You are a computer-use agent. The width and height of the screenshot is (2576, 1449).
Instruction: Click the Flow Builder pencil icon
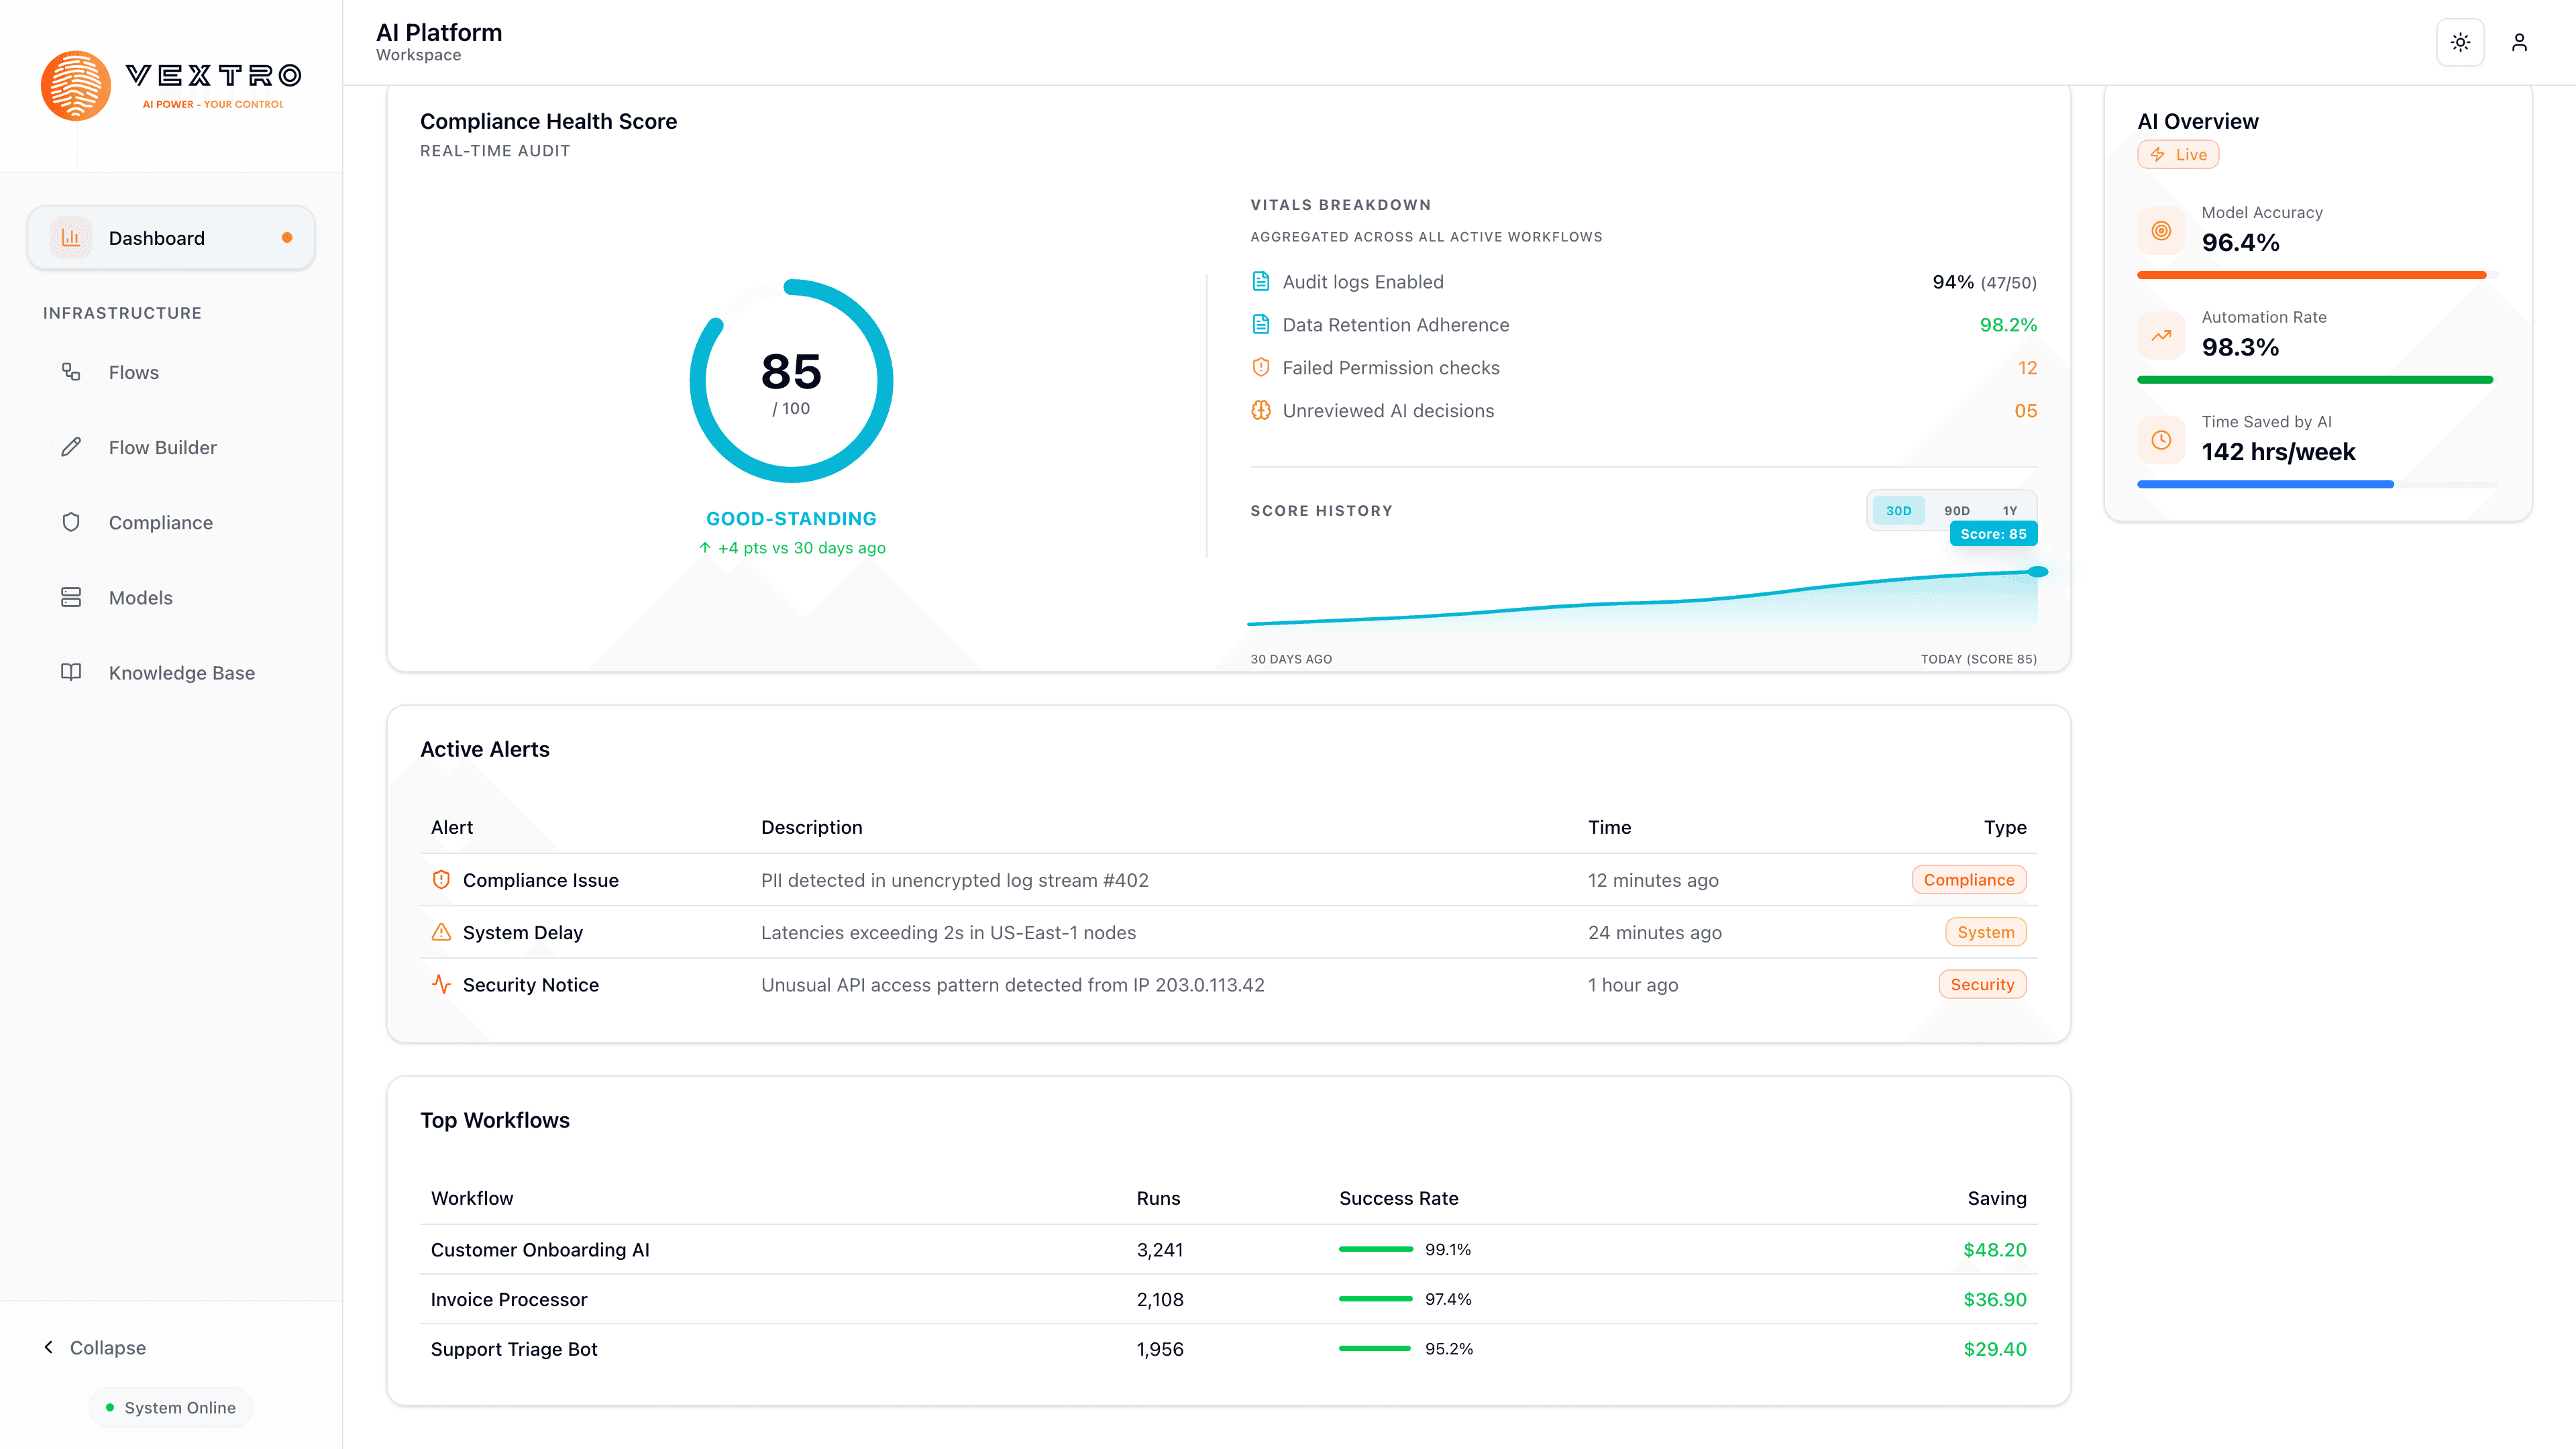click(x=71, y=447)
